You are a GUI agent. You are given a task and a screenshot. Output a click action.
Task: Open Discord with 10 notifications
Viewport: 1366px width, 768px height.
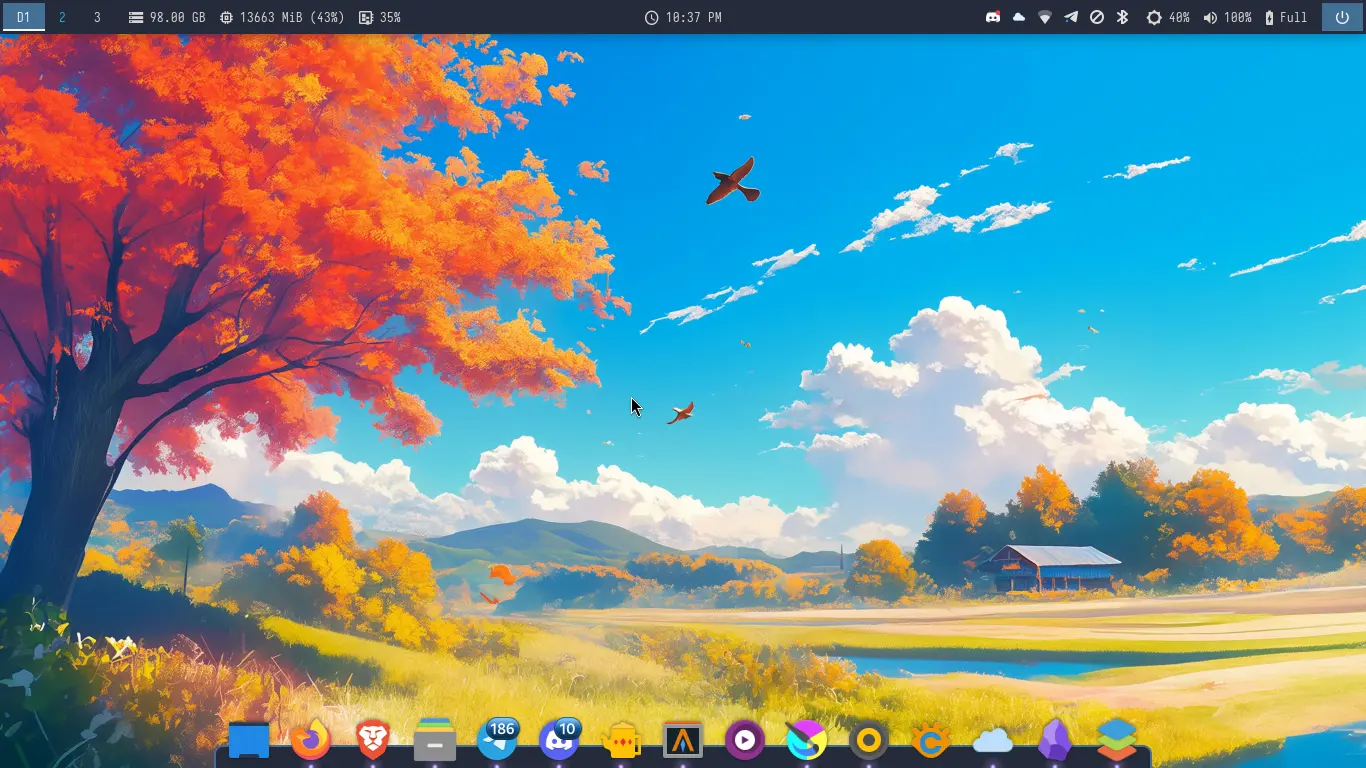pyautogui.click(x=559, y=740)
